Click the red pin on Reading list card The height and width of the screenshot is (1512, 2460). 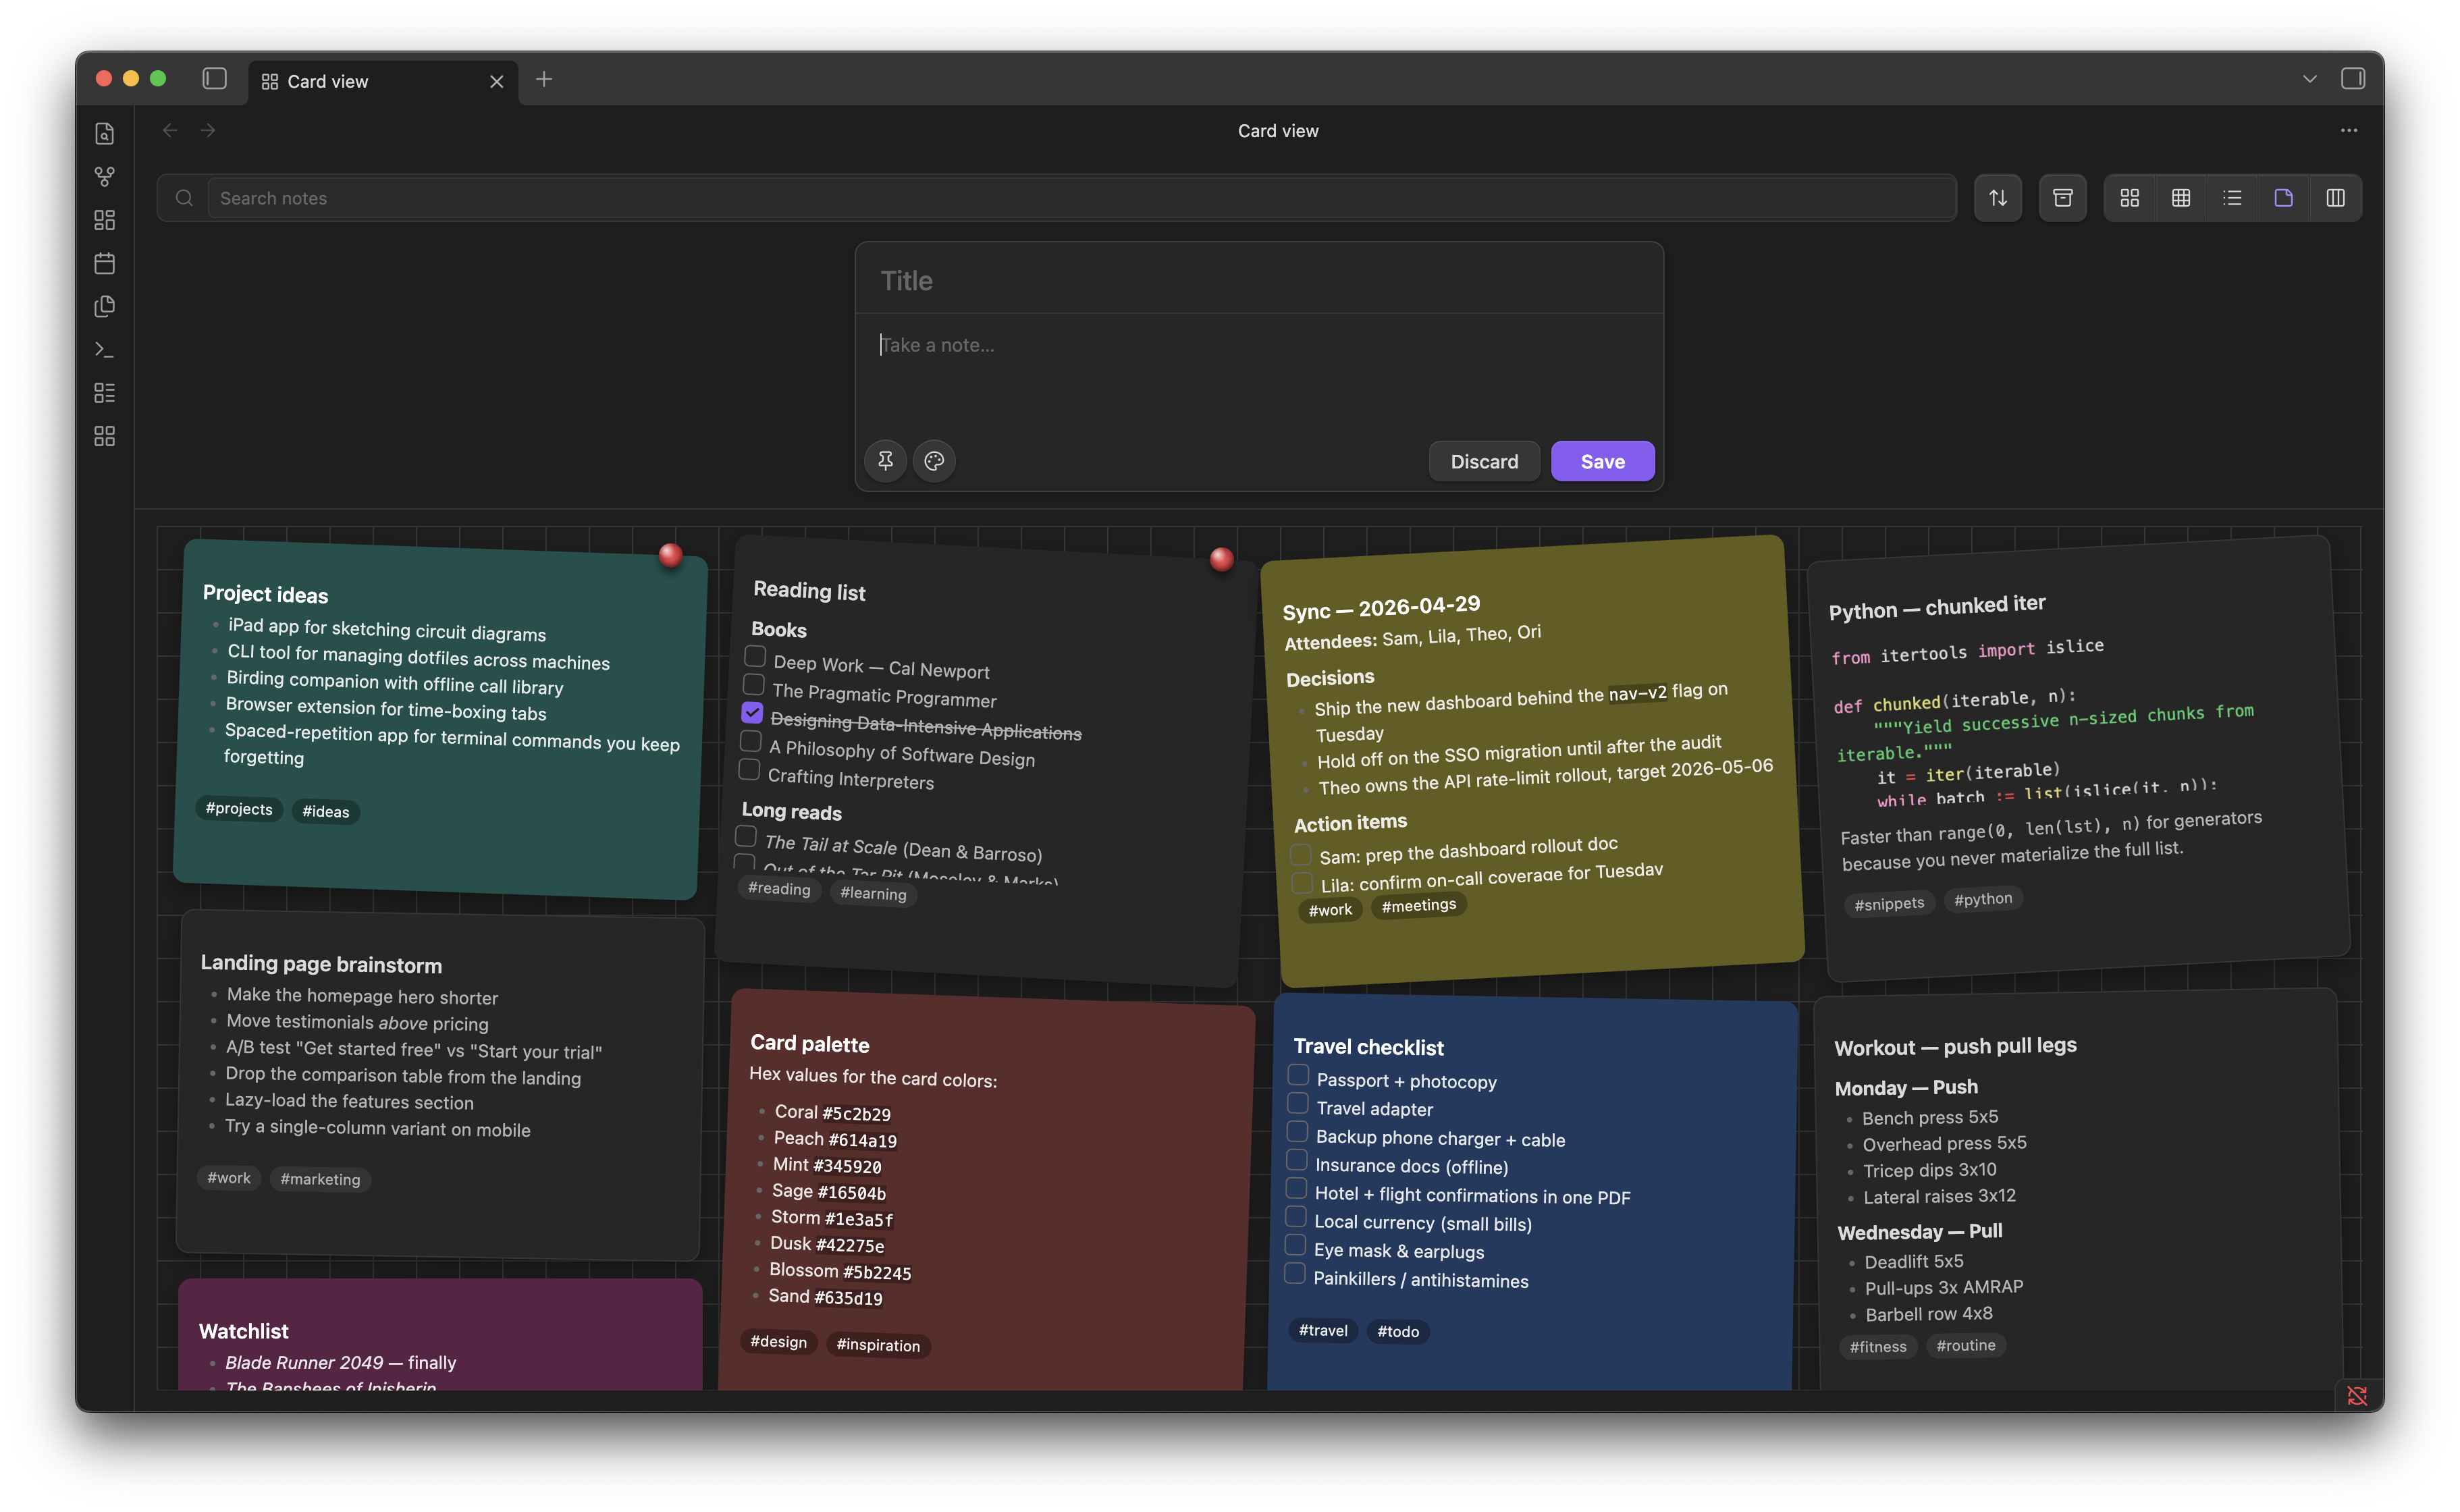1221,559
